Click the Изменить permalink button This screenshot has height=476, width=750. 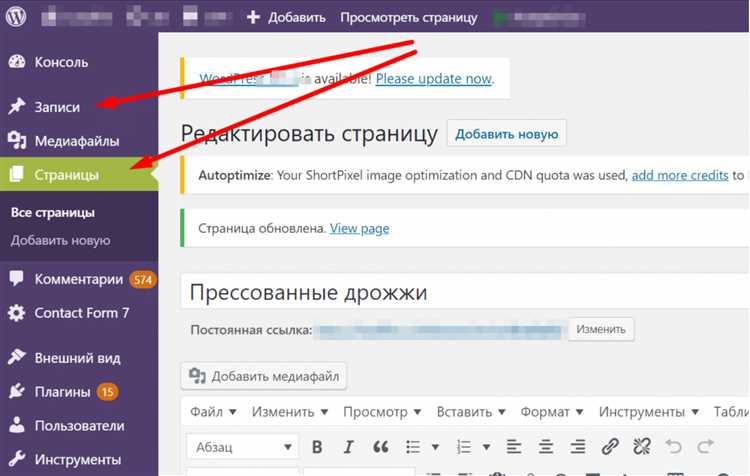(601, 329)
